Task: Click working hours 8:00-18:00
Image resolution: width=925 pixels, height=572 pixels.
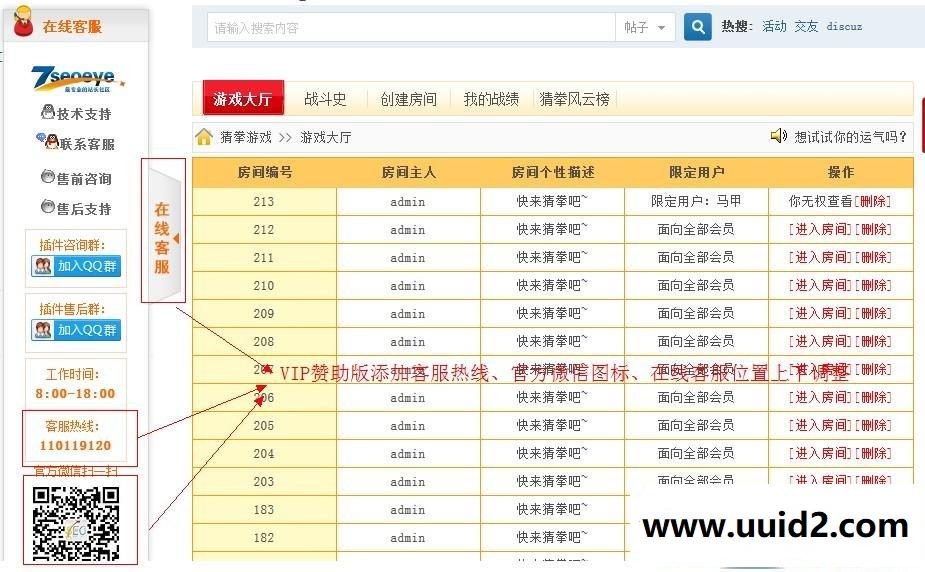Action: [x=76, y=393]
